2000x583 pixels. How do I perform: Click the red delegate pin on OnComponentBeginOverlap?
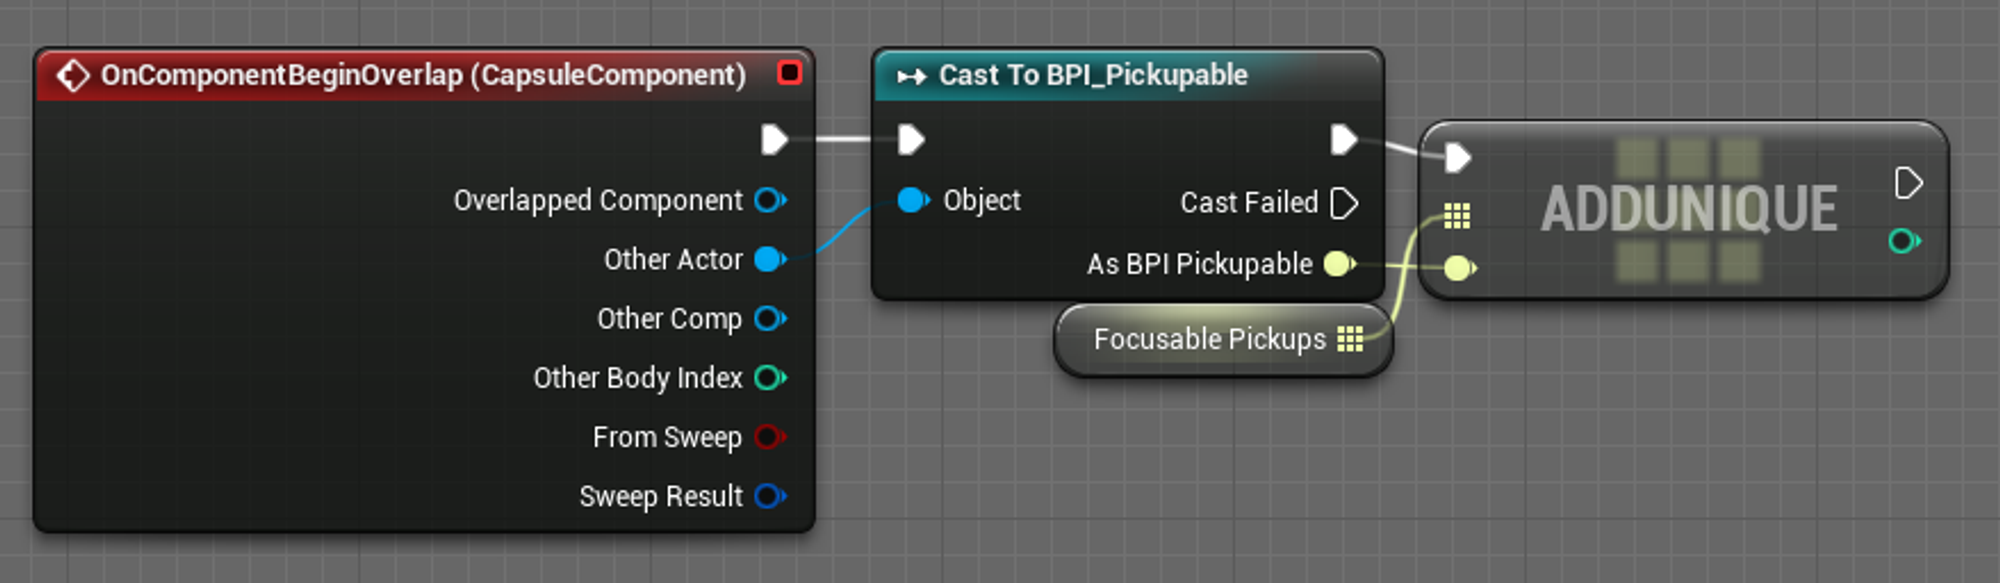789,73
